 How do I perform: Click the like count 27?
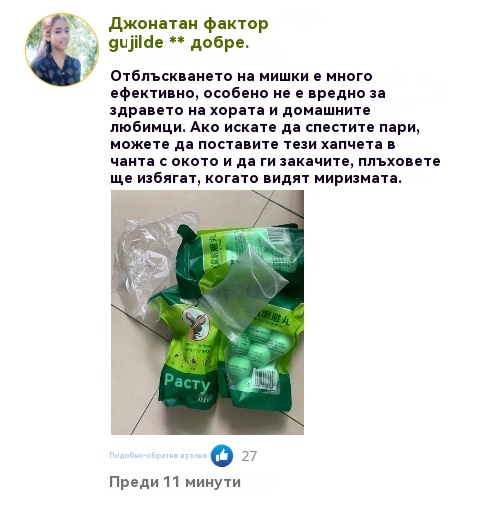(x=249, y=456)
